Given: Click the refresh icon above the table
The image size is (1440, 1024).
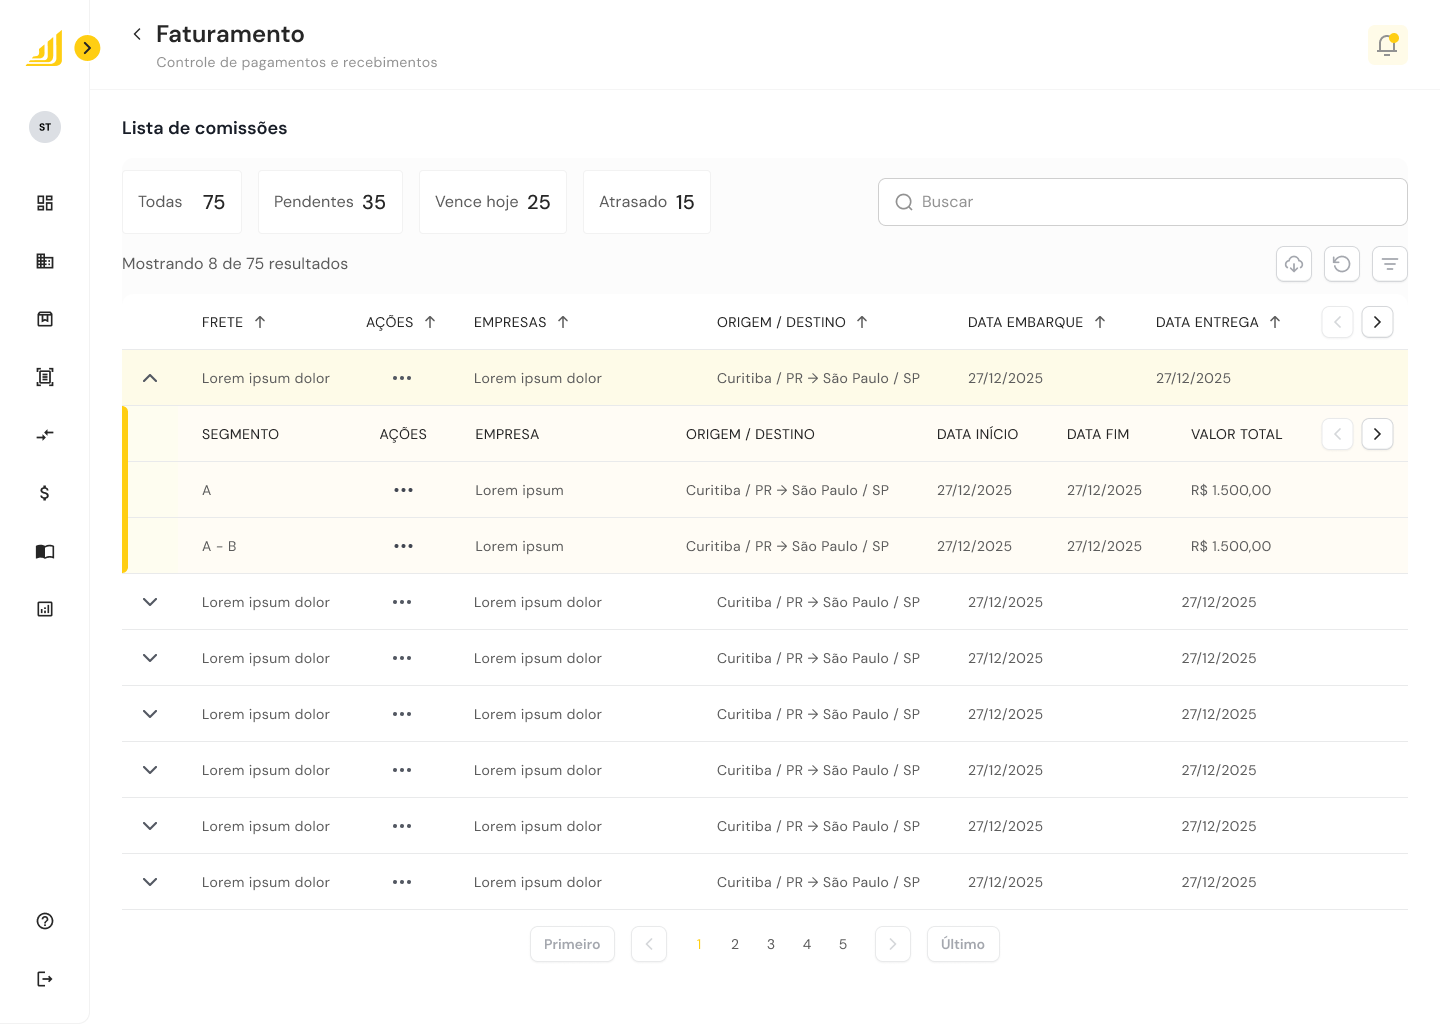Looking at the screenshot, I should tap(1342, 264).
